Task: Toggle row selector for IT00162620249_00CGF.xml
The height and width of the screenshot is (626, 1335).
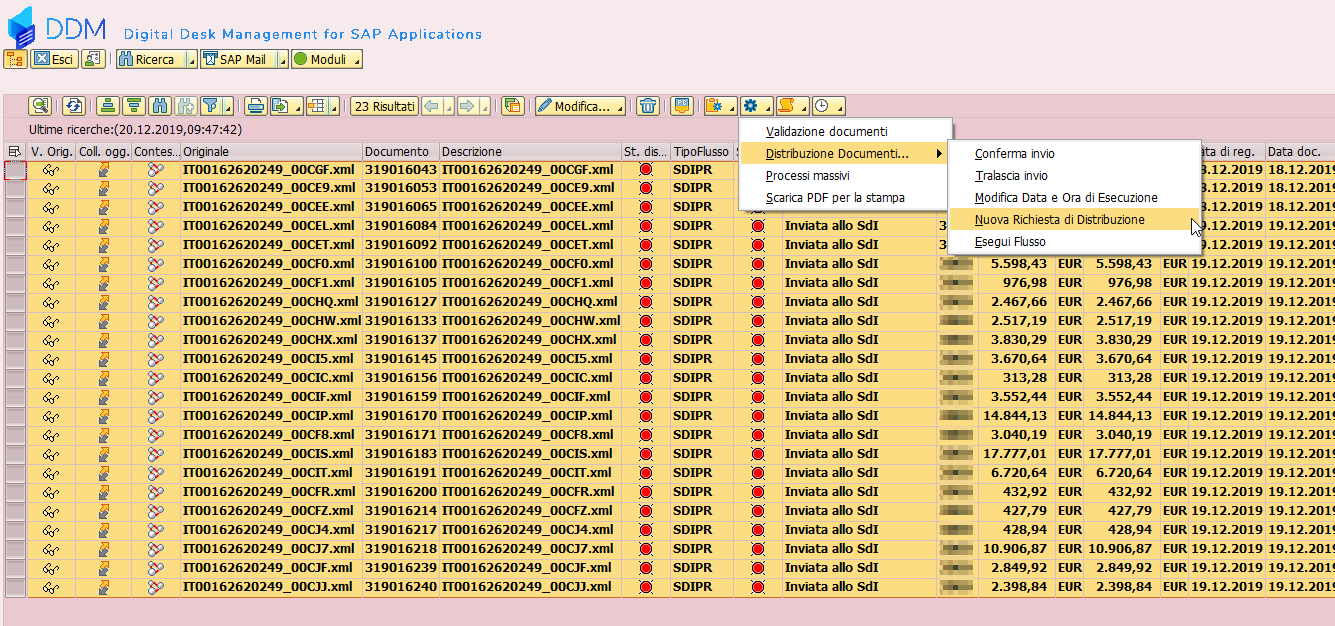Action: tap(15, 169)
